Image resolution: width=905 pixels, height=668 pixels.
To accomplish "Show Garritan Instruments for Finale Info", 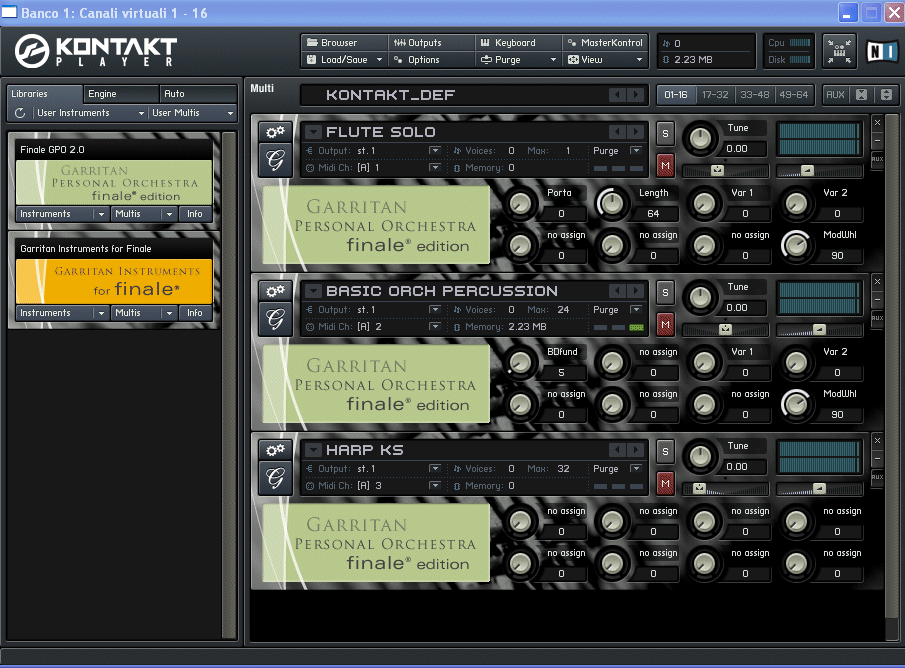I will [x=195, y=313].
